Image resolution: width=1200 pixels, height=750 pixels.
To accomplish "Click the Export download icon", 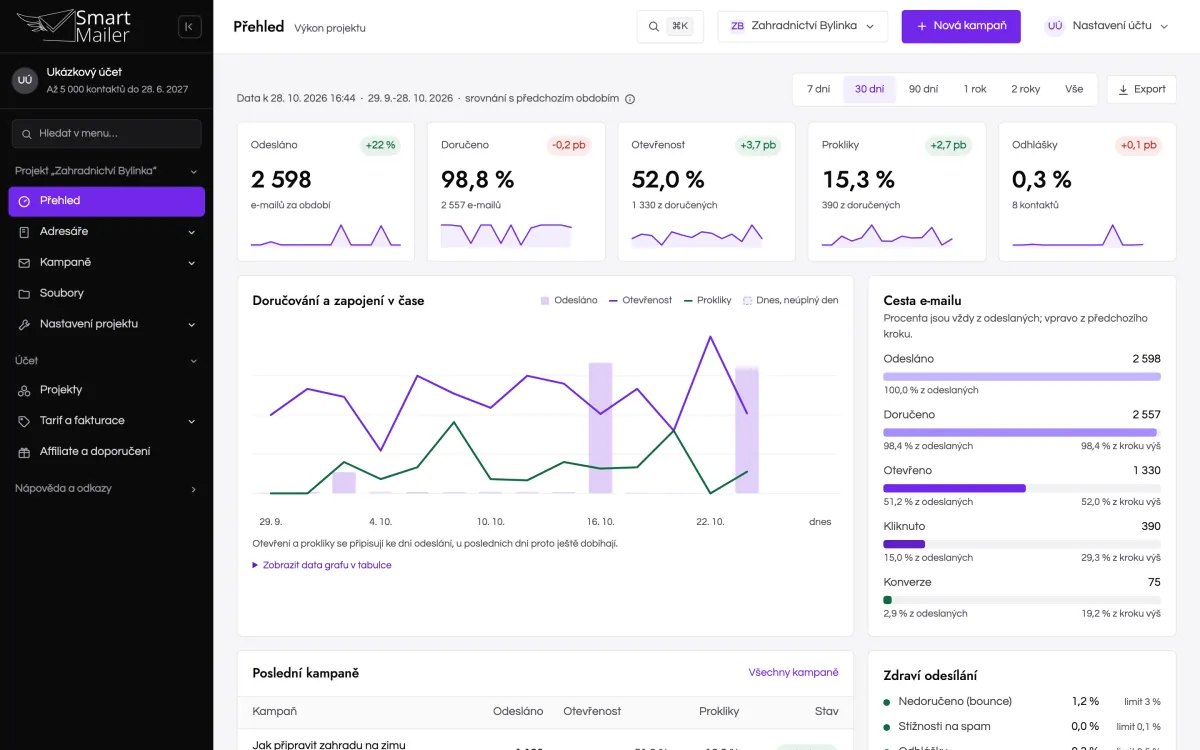I will click(x=1123, y=89).
